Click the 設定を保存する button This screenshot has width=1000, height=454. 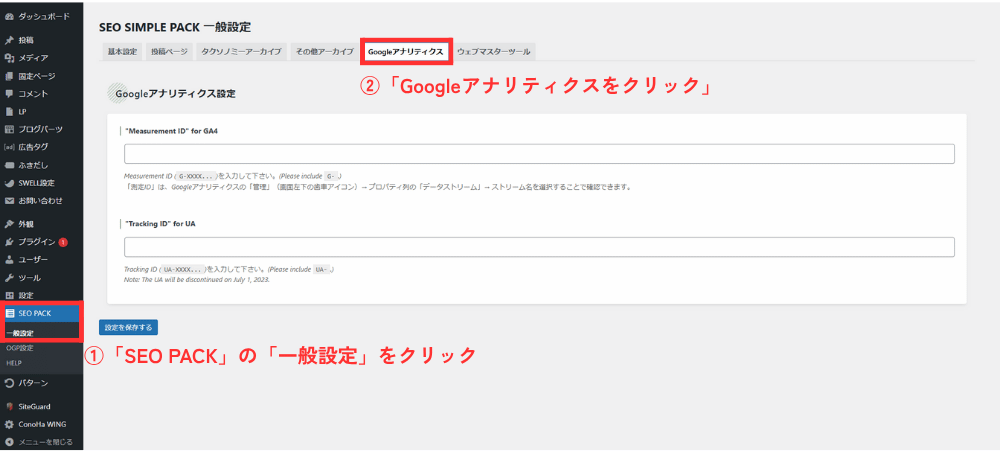(x=128, y=328)
